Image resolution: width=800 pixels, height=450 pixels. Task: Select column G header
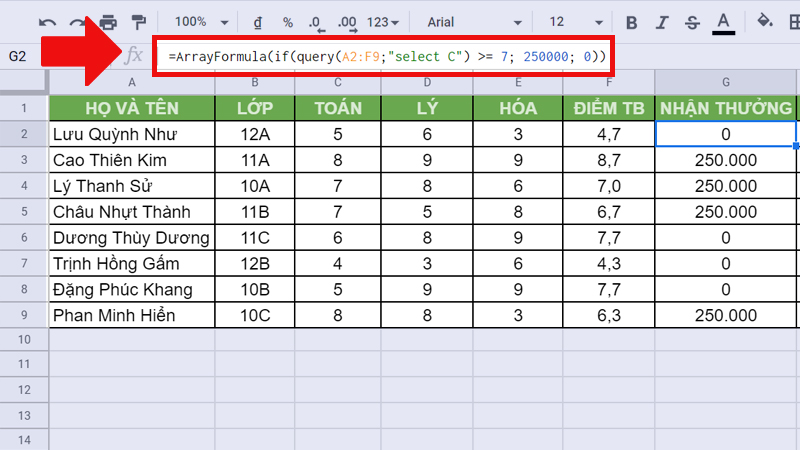click(724, 82)
